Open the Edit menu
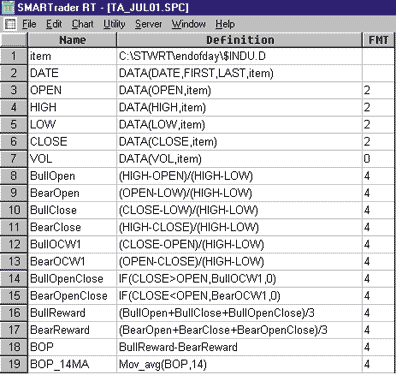This screenshot has height=375, width=396. tap(54, 24)
